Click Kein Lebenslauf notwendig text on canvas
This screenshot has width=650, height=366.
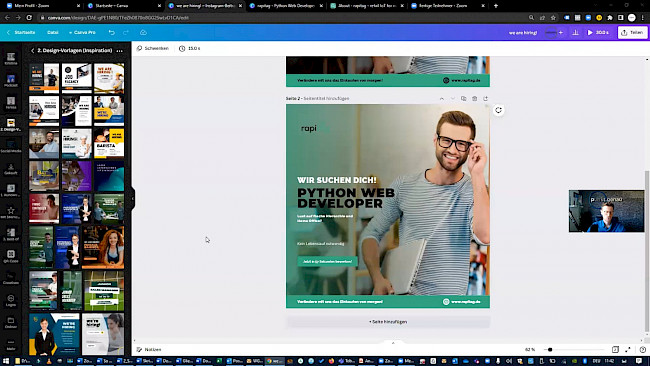pos(320,244)
